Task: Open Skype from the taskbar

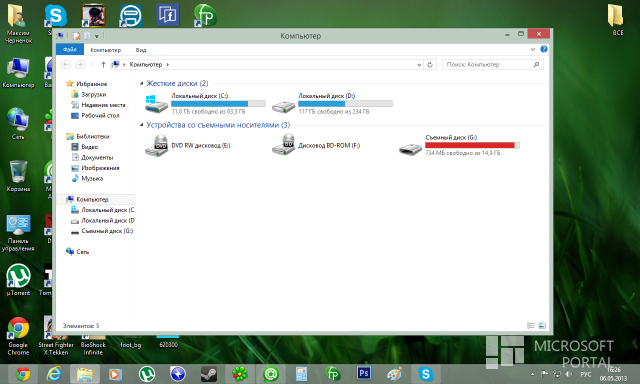Action: [x=425, y=374]
